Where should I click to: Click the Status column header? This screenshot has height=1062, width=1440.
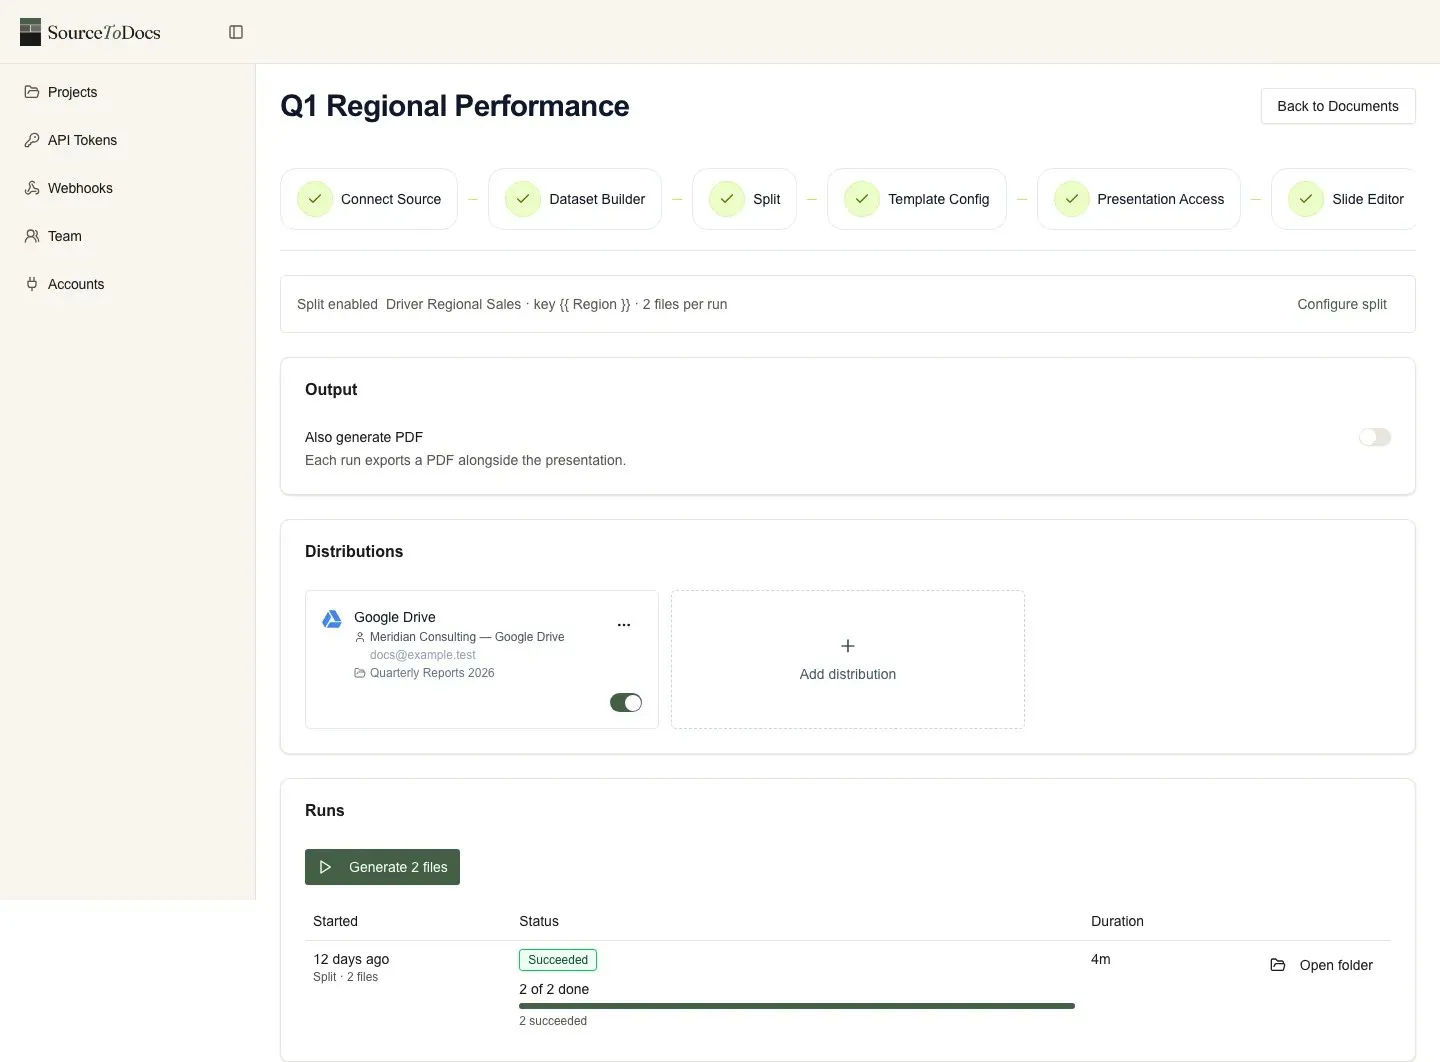[539, 921]
